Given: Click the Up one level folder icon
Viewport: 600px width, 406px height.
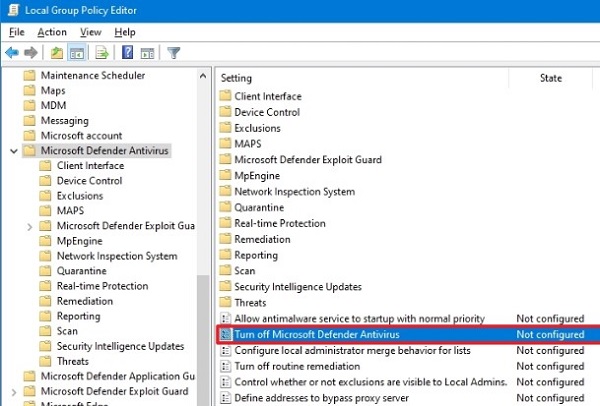Looking at the screenshot, I should coord(57,53).
